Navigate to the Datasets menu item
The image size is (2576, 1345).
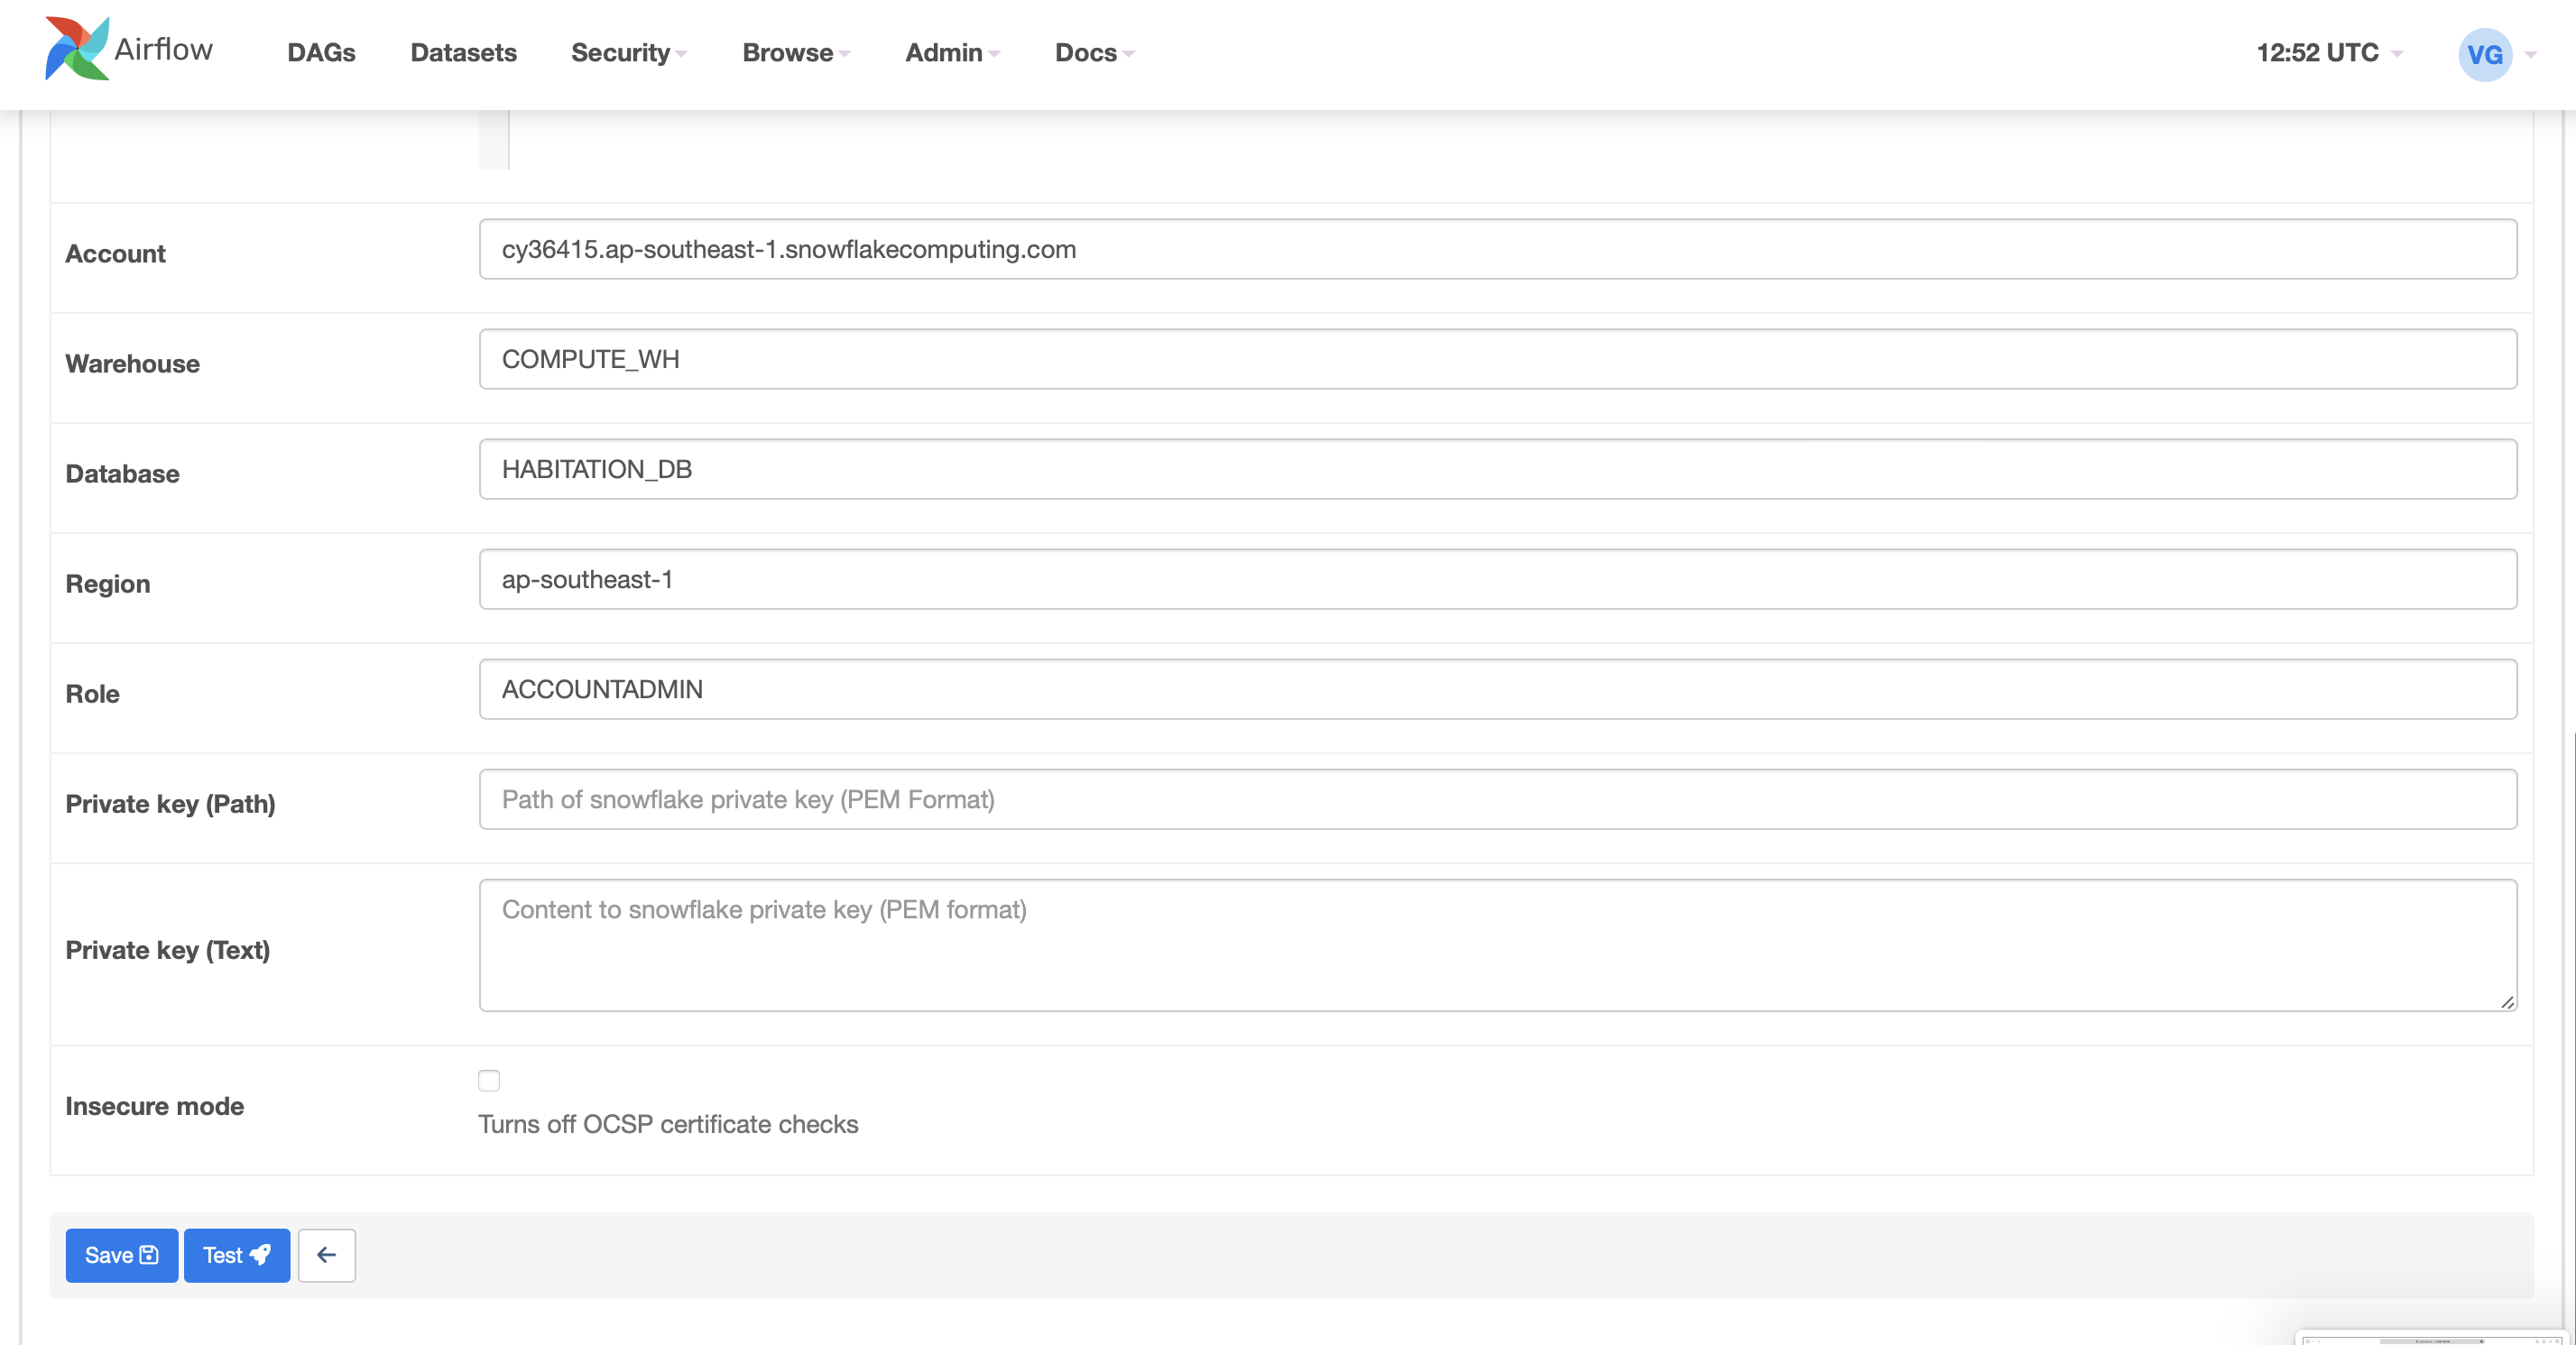462,53
